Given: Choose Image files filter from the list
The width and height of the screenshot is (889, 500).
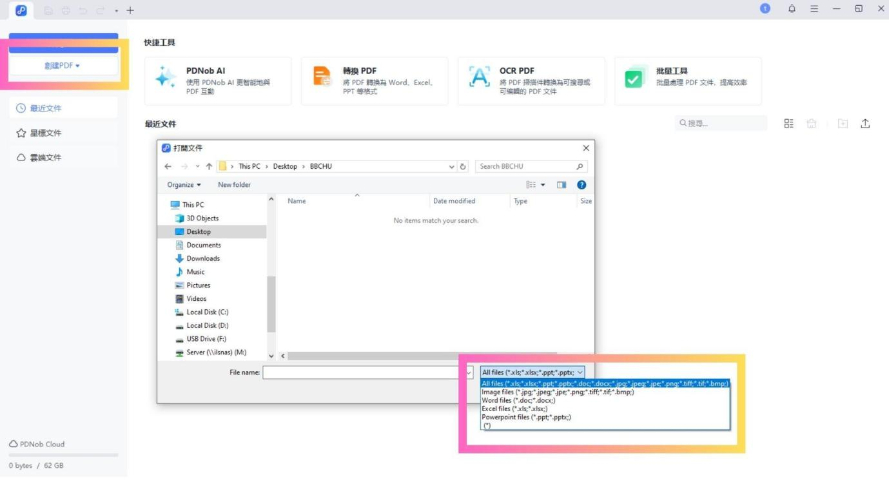Looking at the screenshot, I should pyautogui.click(x=557, y=392).
